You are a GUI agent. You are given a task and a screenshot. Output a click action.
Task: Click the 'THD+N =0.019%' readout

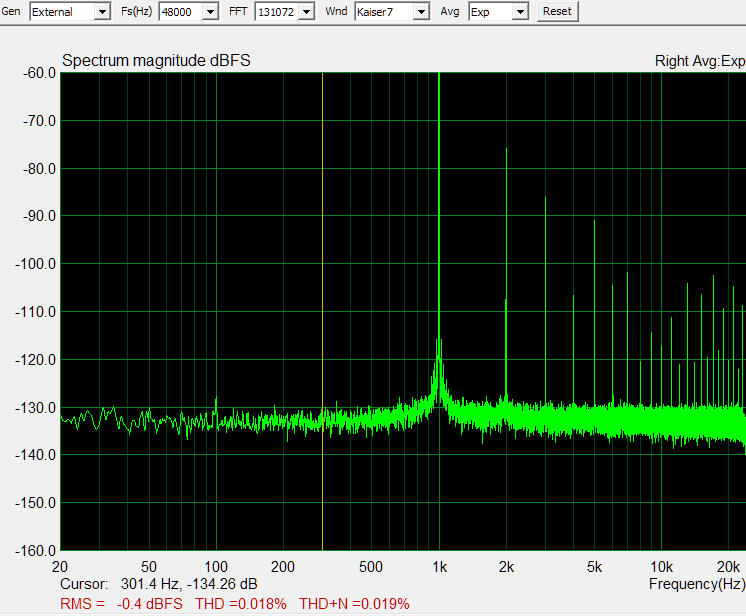[354, 604]
